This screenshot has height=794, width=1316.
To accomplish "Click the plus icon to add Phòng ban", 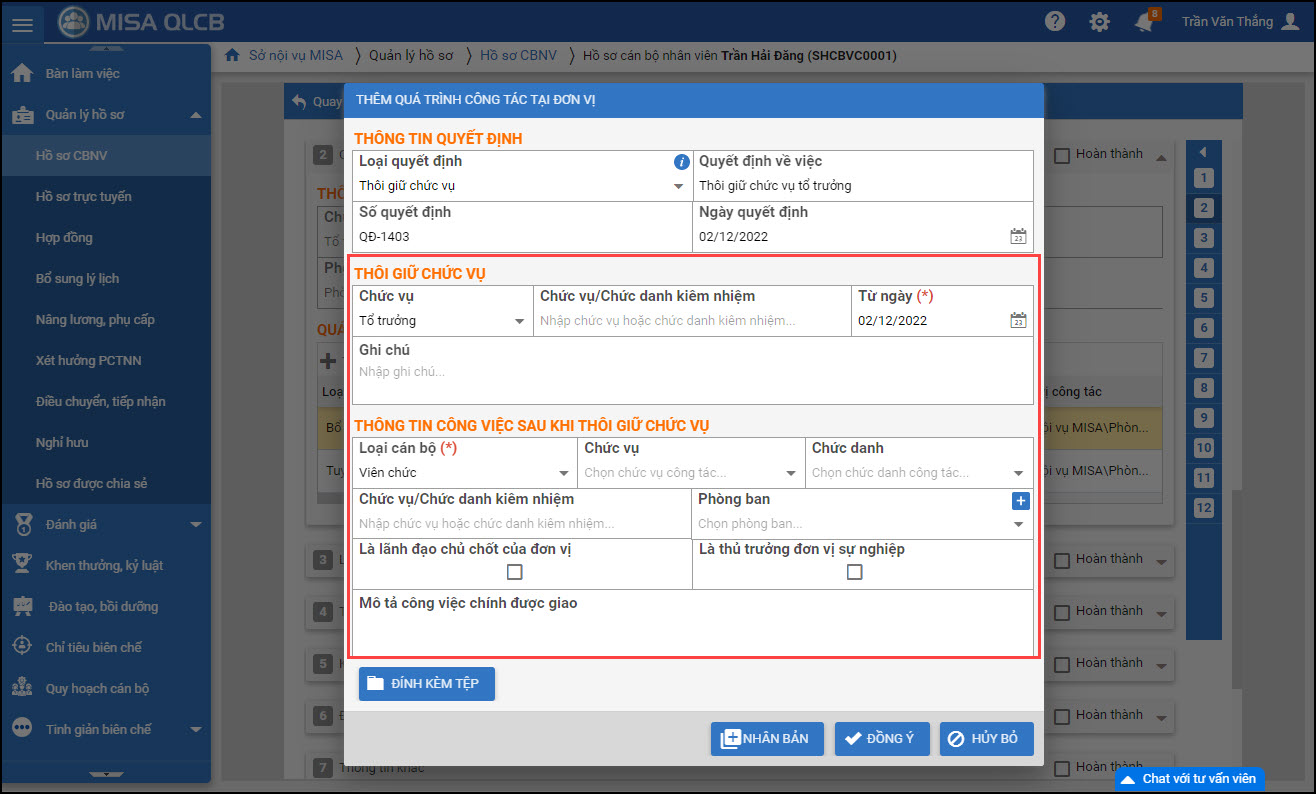I will click(x=1020, y=501).
